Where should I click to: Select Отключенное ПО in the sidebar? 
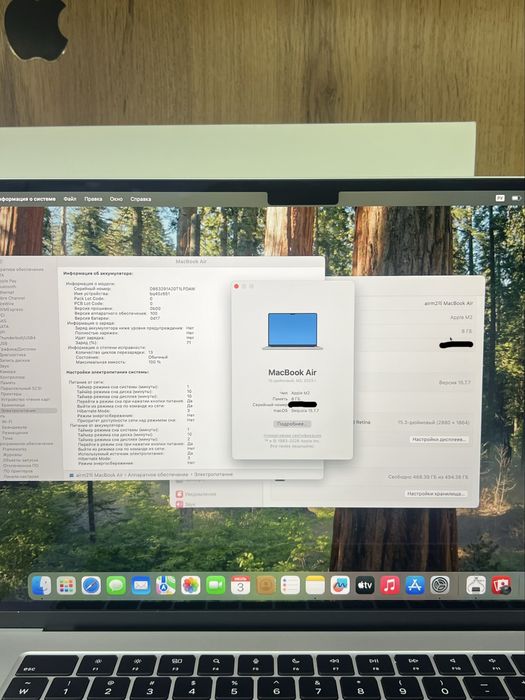(x=21, y=465)
